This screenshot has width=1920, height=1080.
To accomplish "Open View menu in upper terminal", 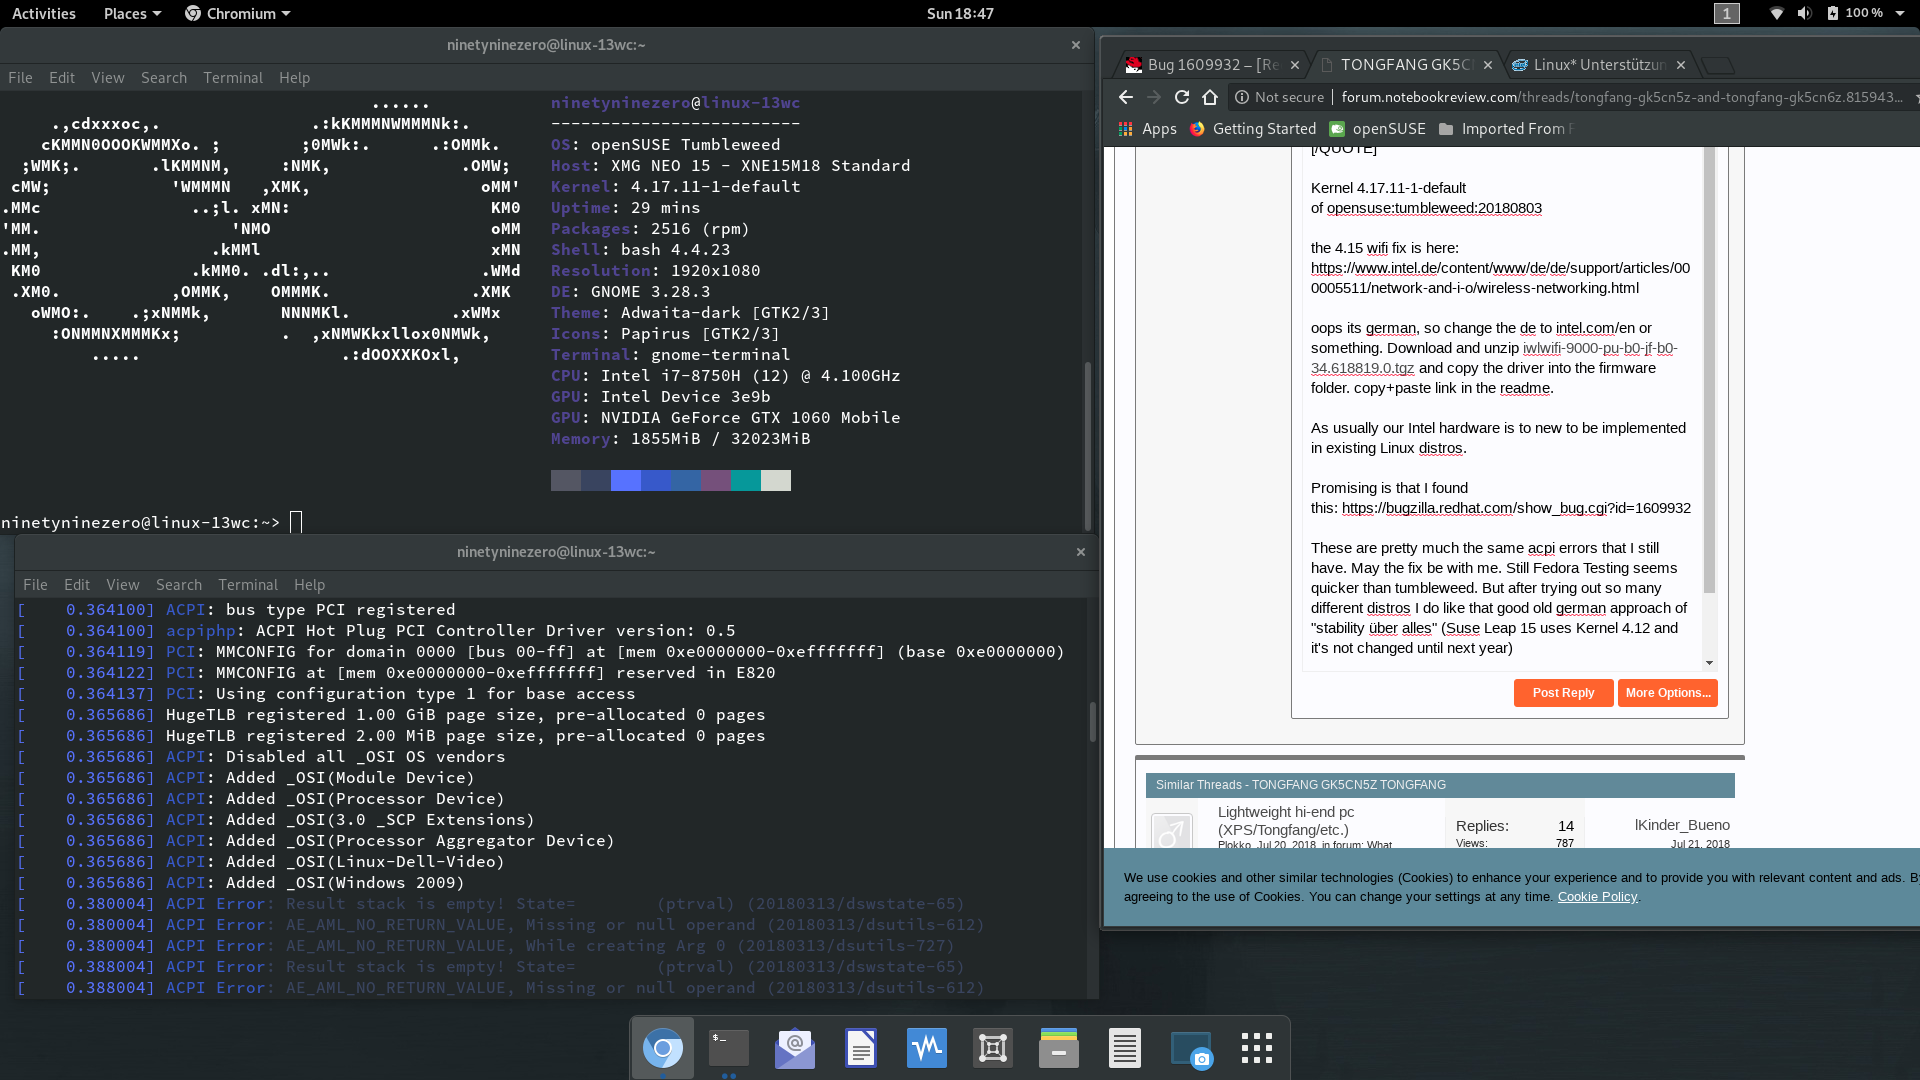I will pos(108,77).
